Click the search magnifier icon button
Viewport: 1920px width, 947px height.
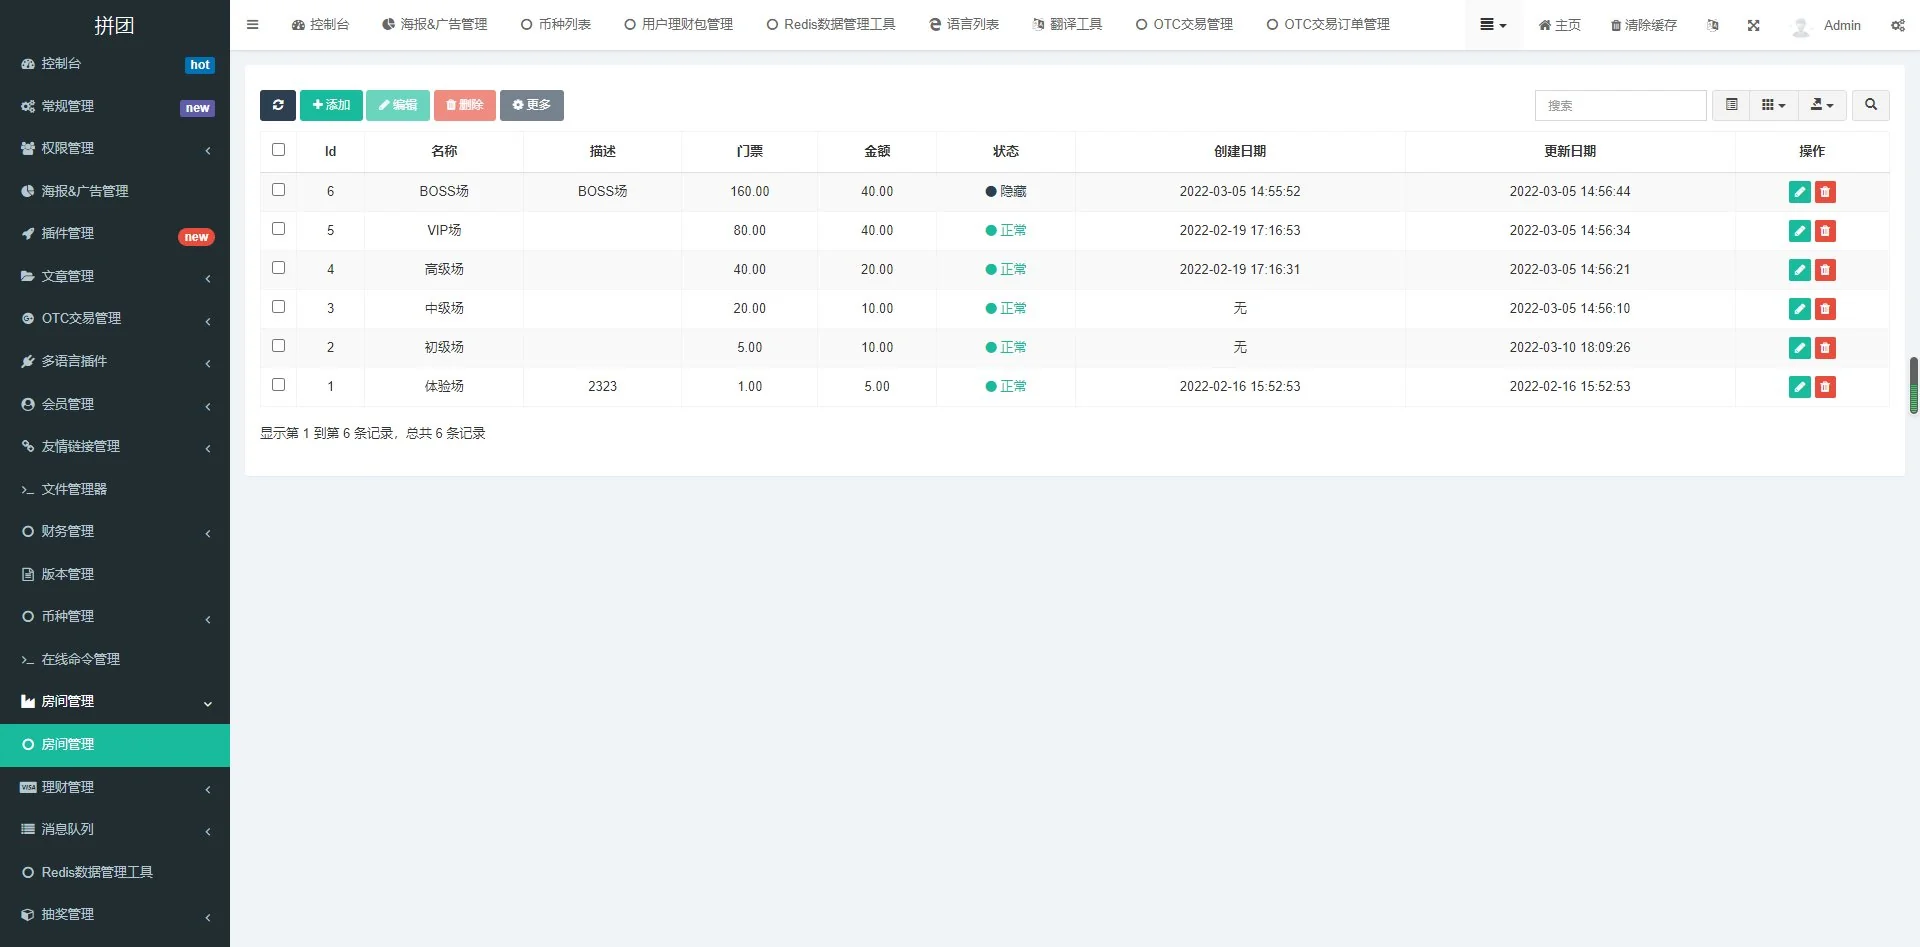tap(1870, 105)
